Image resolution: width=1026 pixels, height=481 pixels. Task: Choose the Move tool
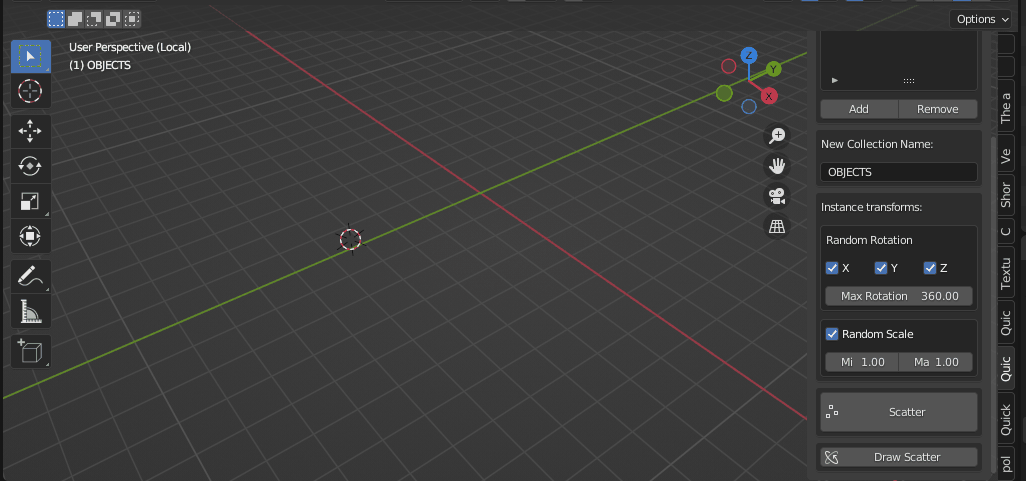[30, 132]
